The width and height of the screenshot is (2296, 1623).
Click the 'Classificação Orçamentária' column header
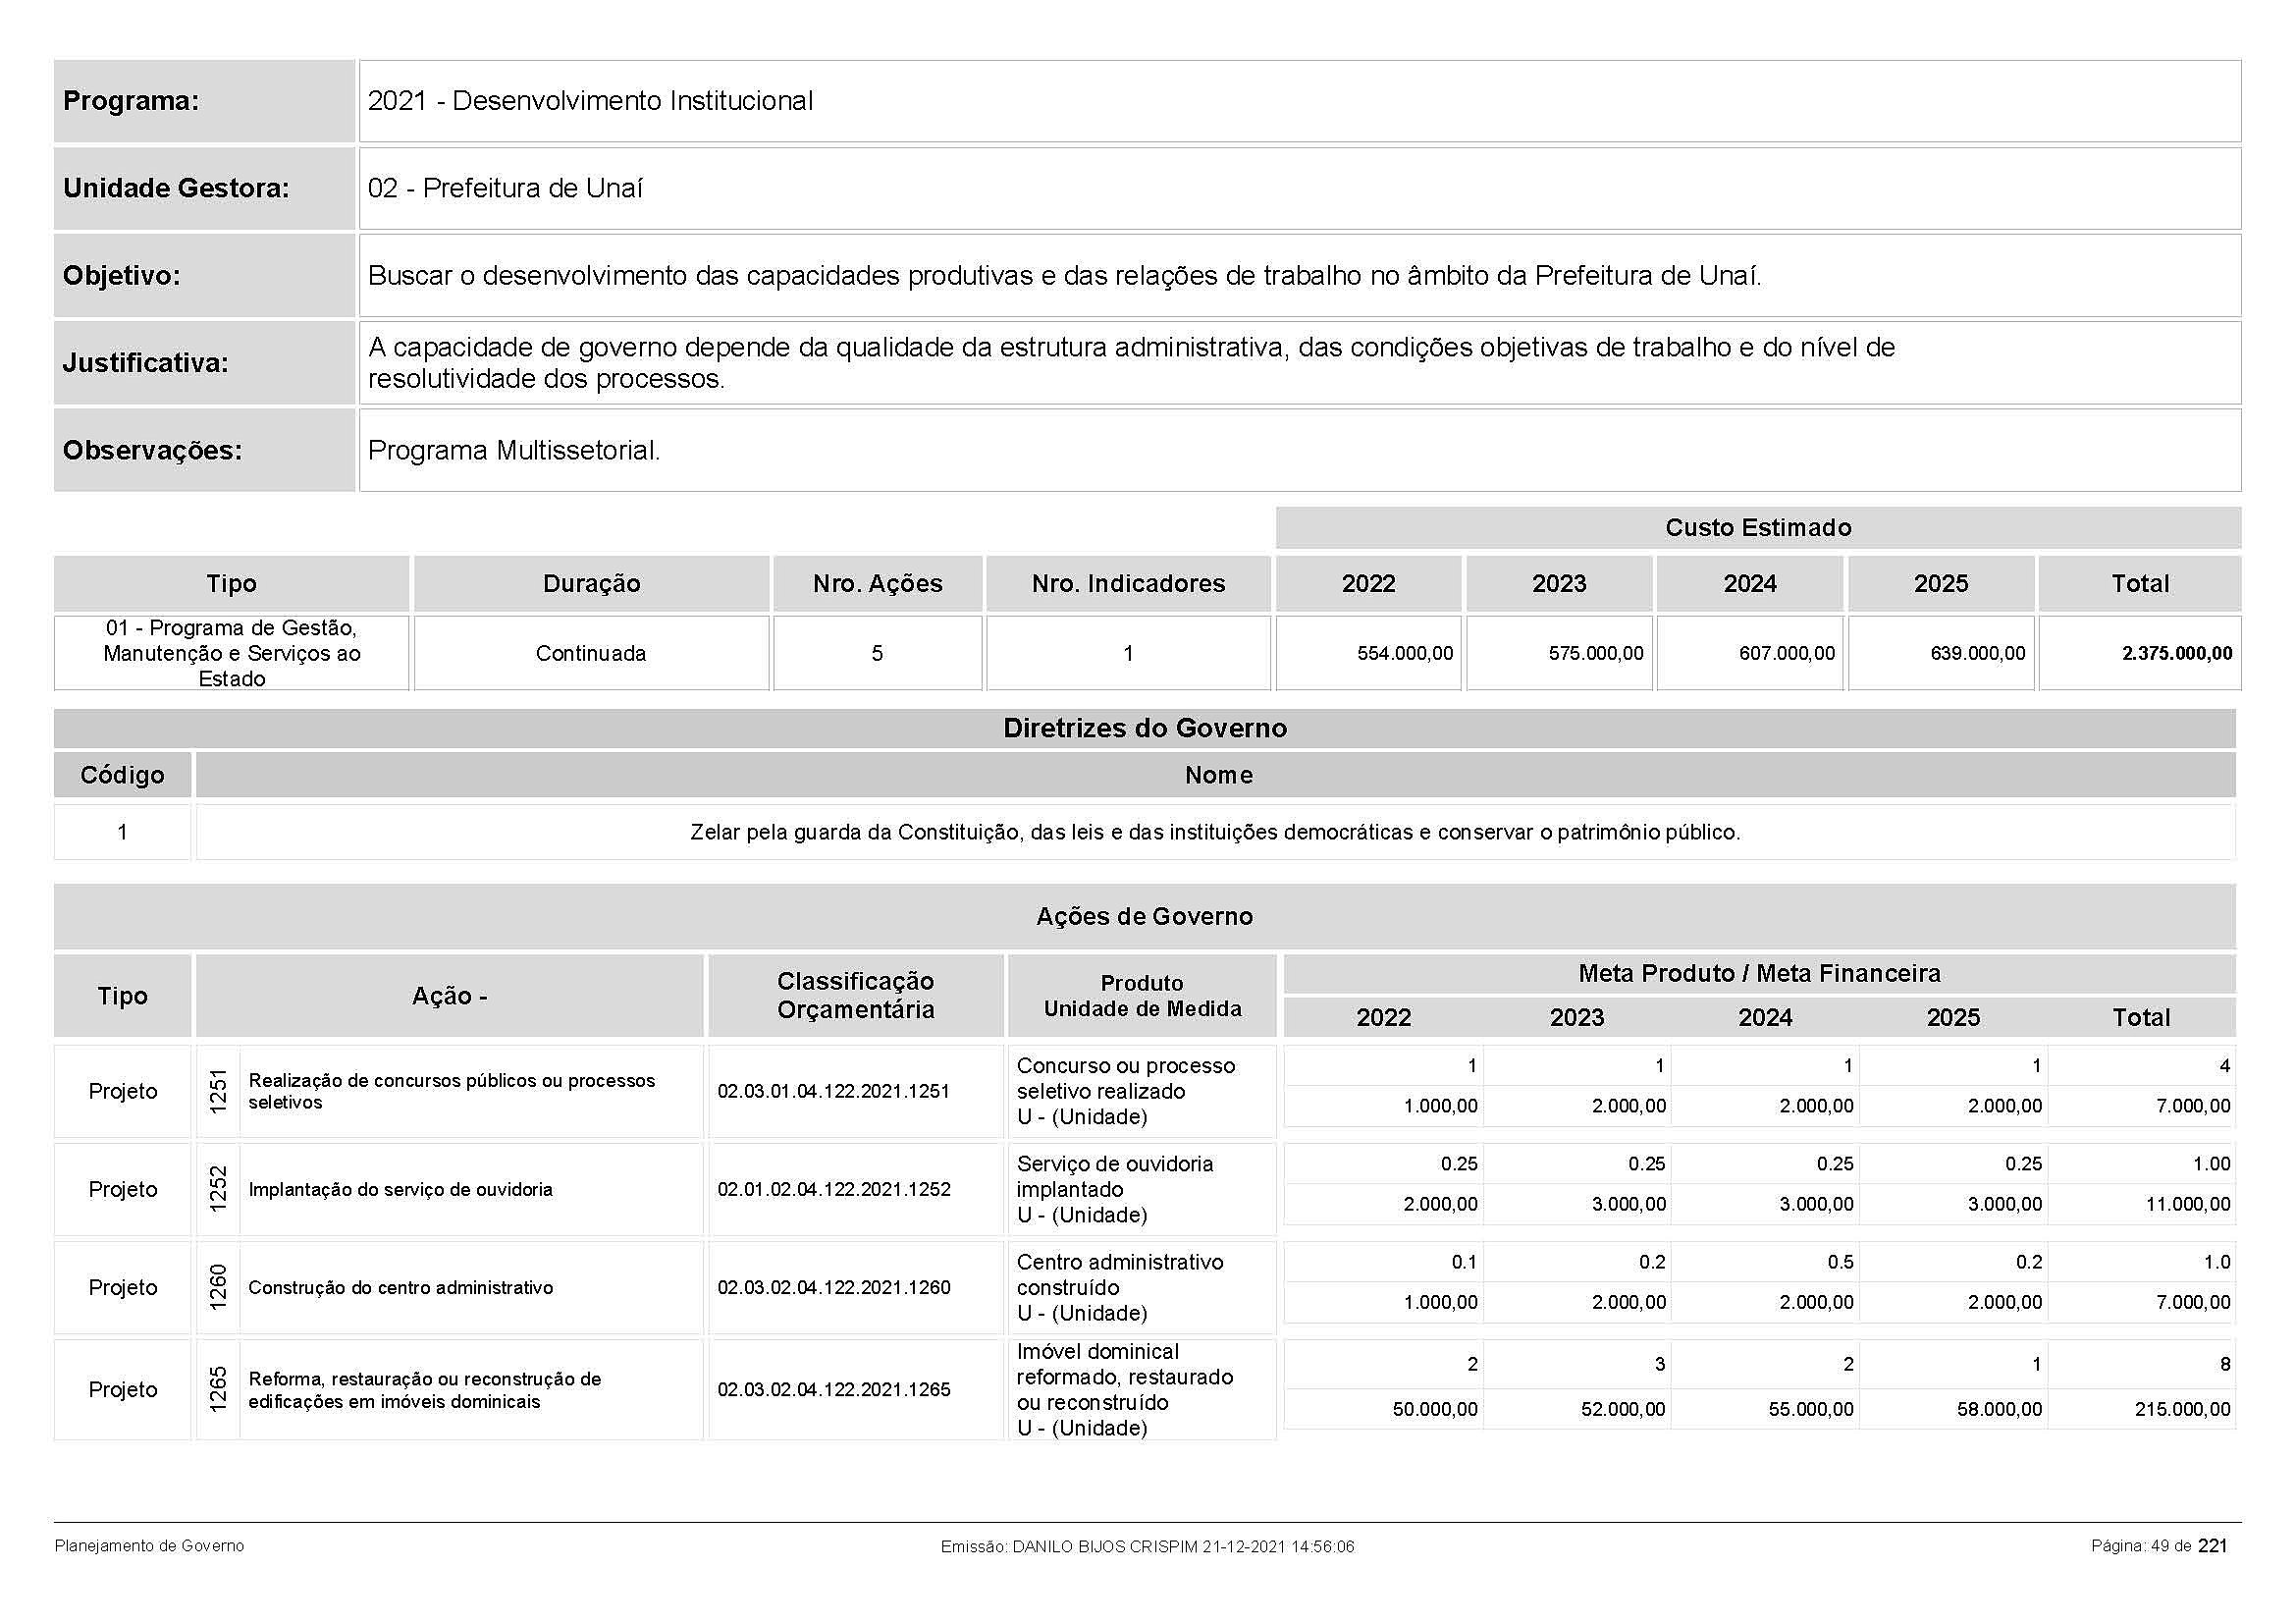click(855, 995)
